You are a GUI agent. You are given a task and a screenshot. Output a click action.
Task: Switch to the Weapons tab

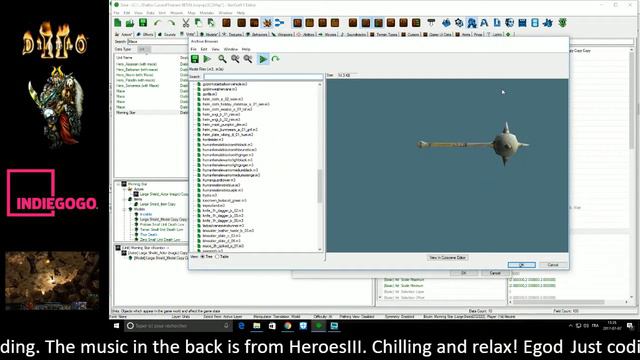[x=282, y=35]
